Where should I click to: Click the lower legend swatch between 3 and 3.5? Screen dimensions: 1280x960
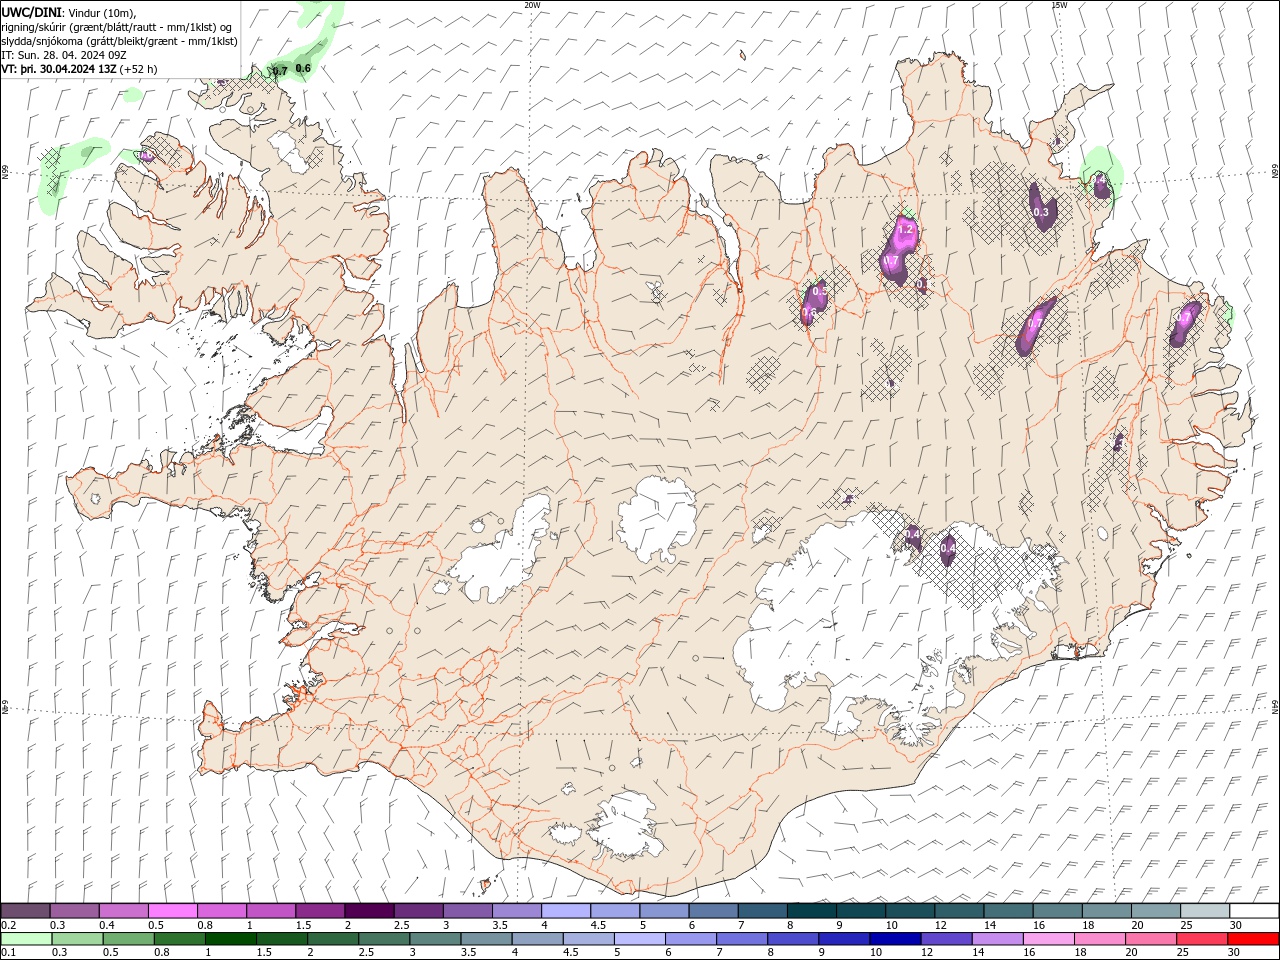point(435,939)
